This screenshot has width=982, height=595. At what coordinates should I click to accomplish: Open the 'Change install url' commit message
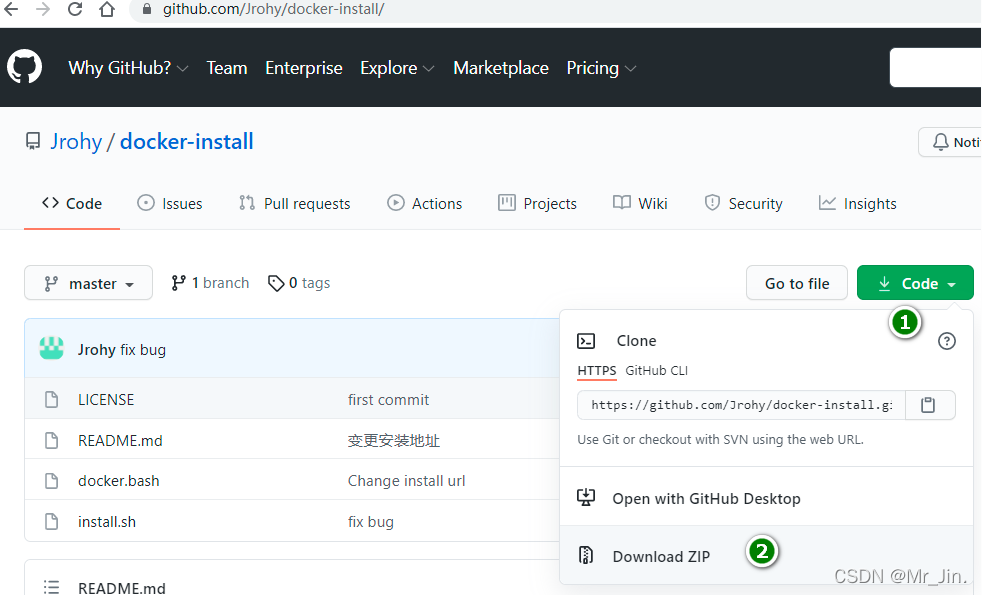(x=406, y=481)
